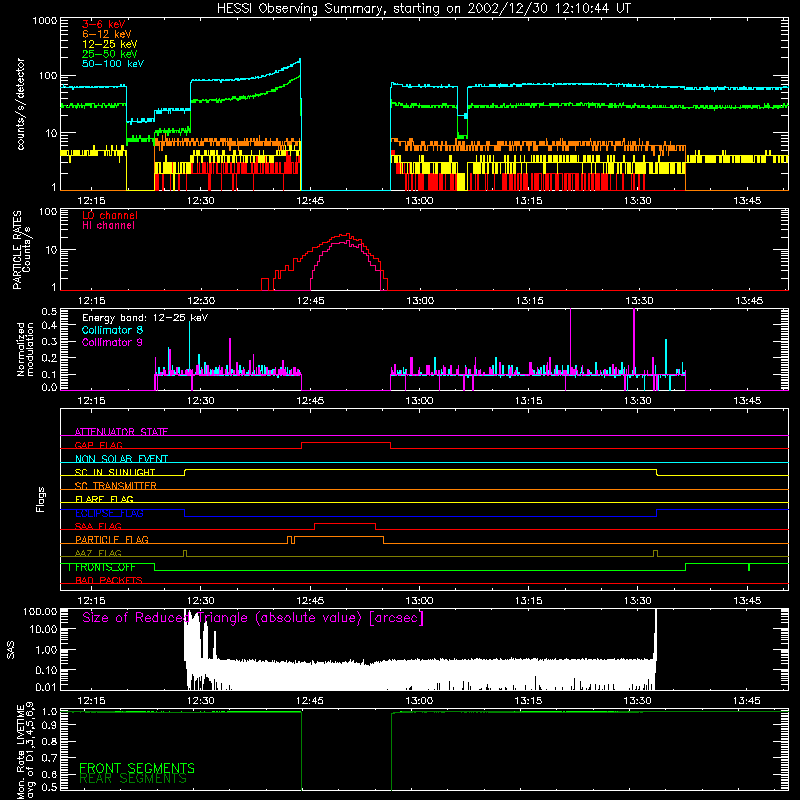Select the FRONT SEGMENTS legend label
The height and width of the screenshot is (800, 800).
[137, 768]
